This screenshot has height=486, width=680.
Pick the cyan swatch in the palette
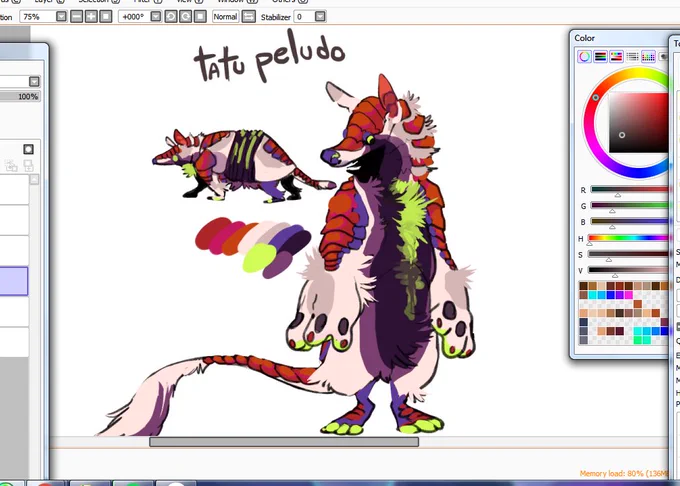pyautogui.click(x=592, y=295)
